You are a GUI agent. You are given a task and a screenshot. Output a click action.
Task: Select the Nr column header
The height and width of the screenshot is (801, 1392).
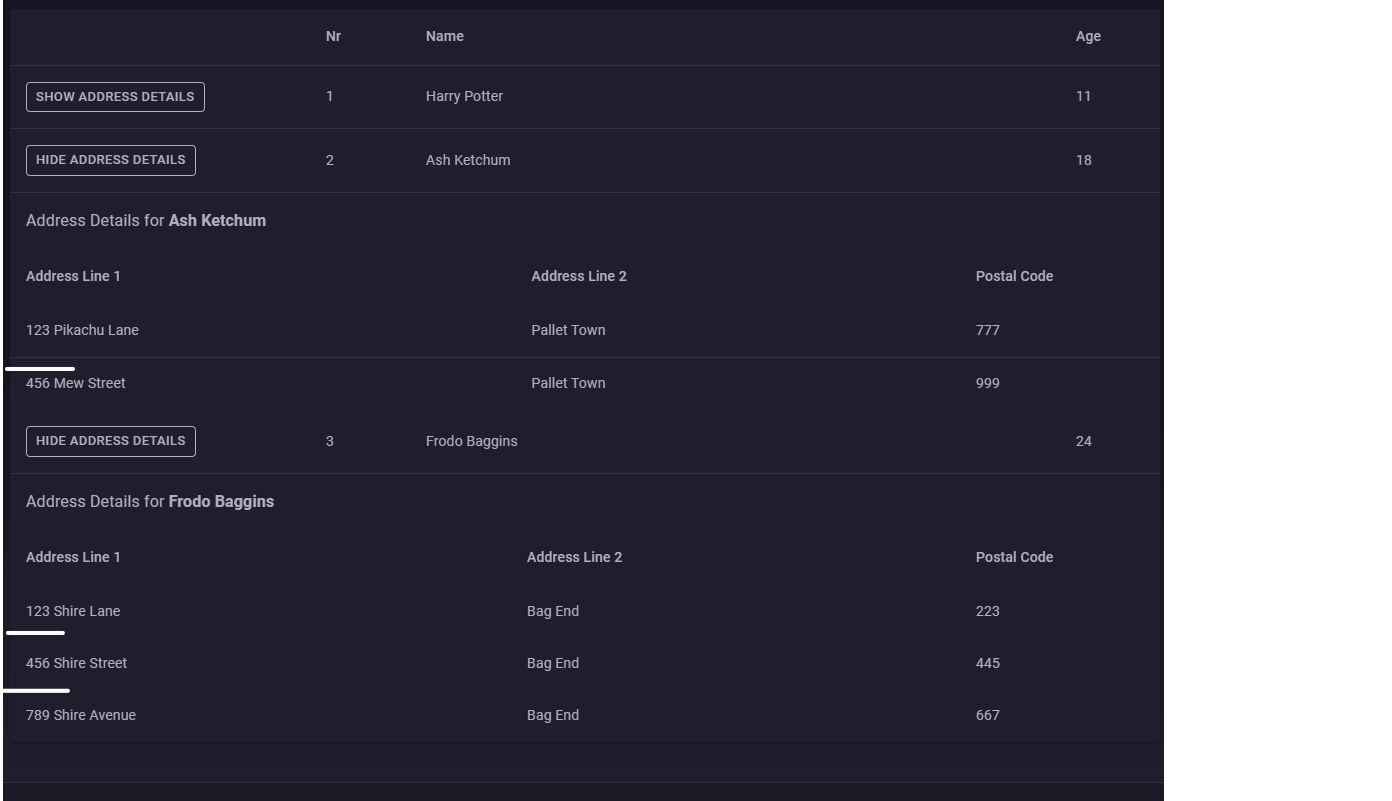point(333,36)
